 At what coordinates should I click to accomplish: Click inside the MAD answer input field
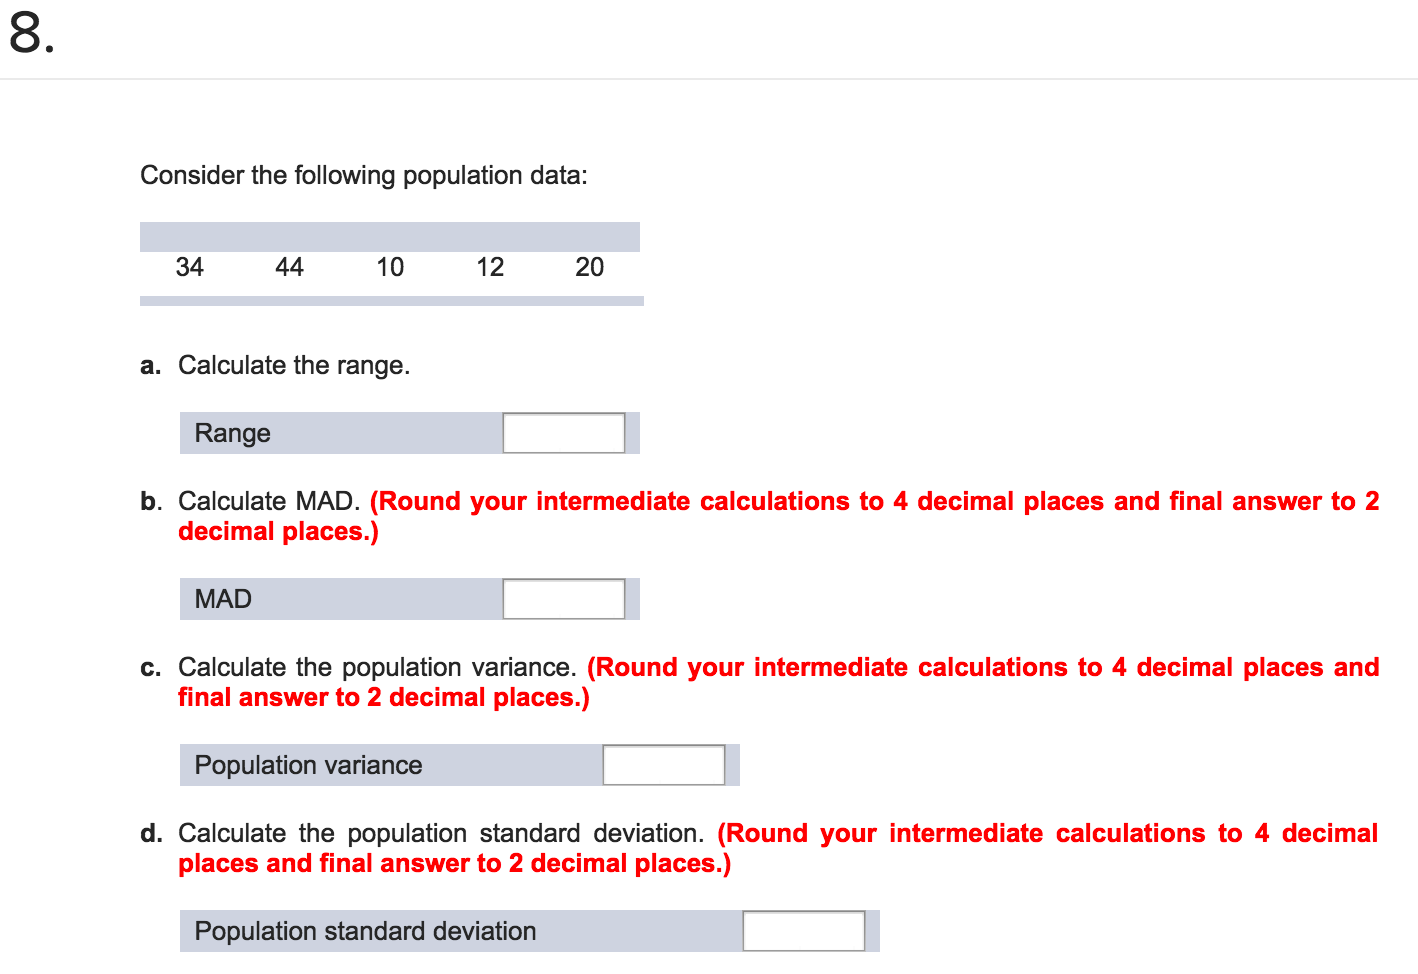[562, 598]
